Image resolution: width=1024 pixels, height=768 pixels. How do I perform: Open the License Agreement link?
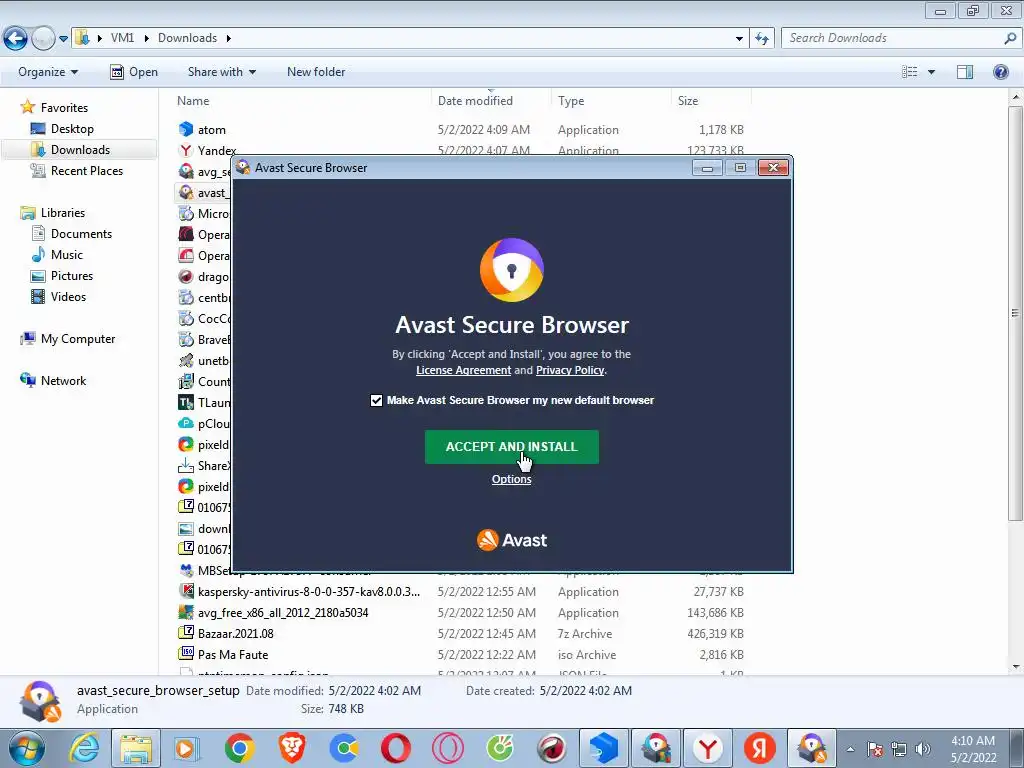(464, 370)
